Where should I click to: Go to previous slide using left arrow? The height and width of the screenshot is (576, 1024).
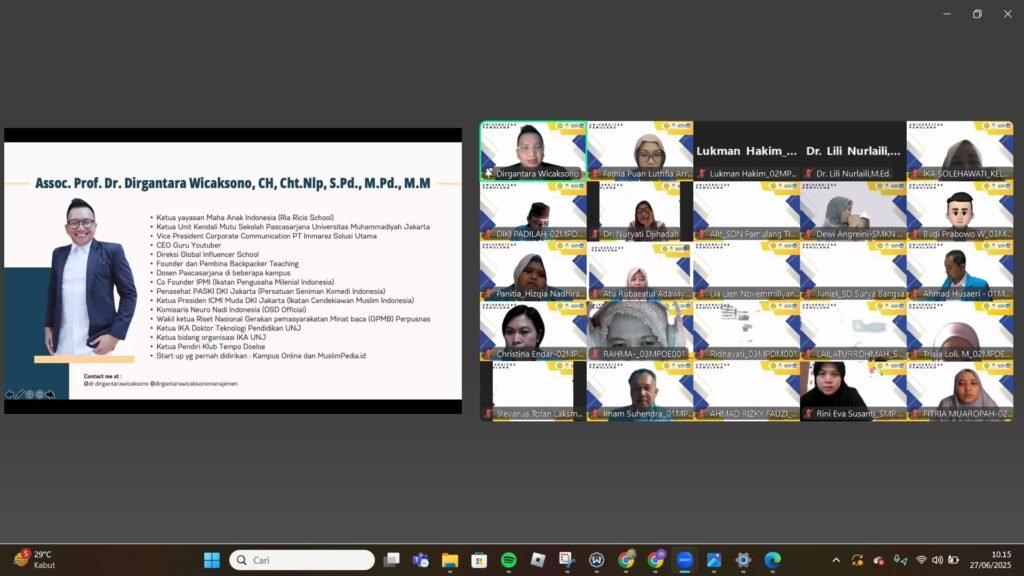click(x=10, y=394)
